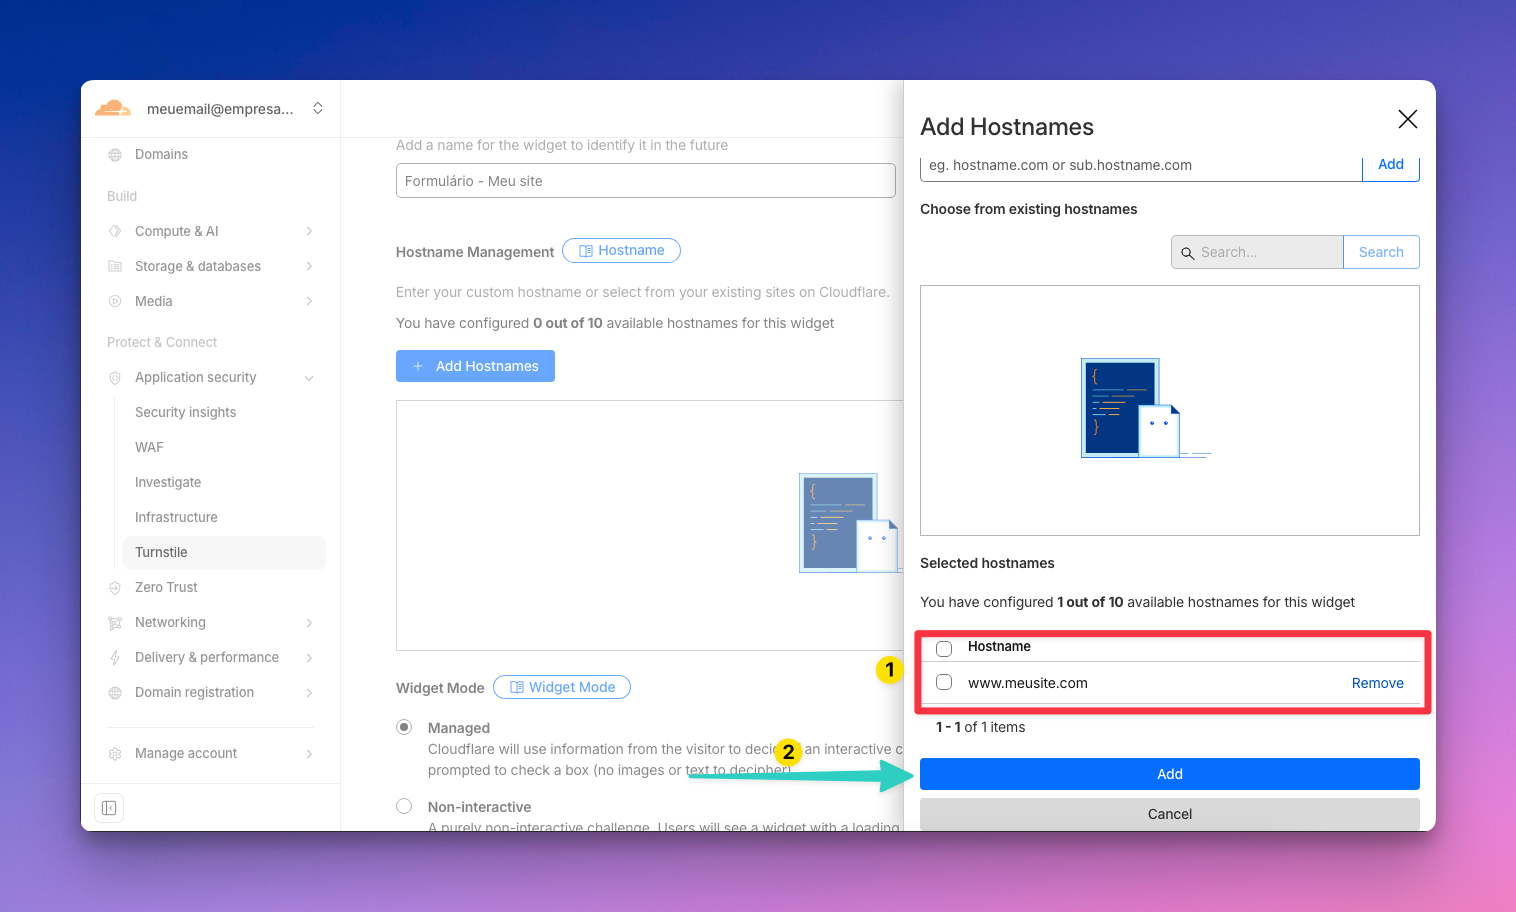This screenshot has width=1516, height=912.
Task: Expand the Compute & AI menu
Action: 309,232
